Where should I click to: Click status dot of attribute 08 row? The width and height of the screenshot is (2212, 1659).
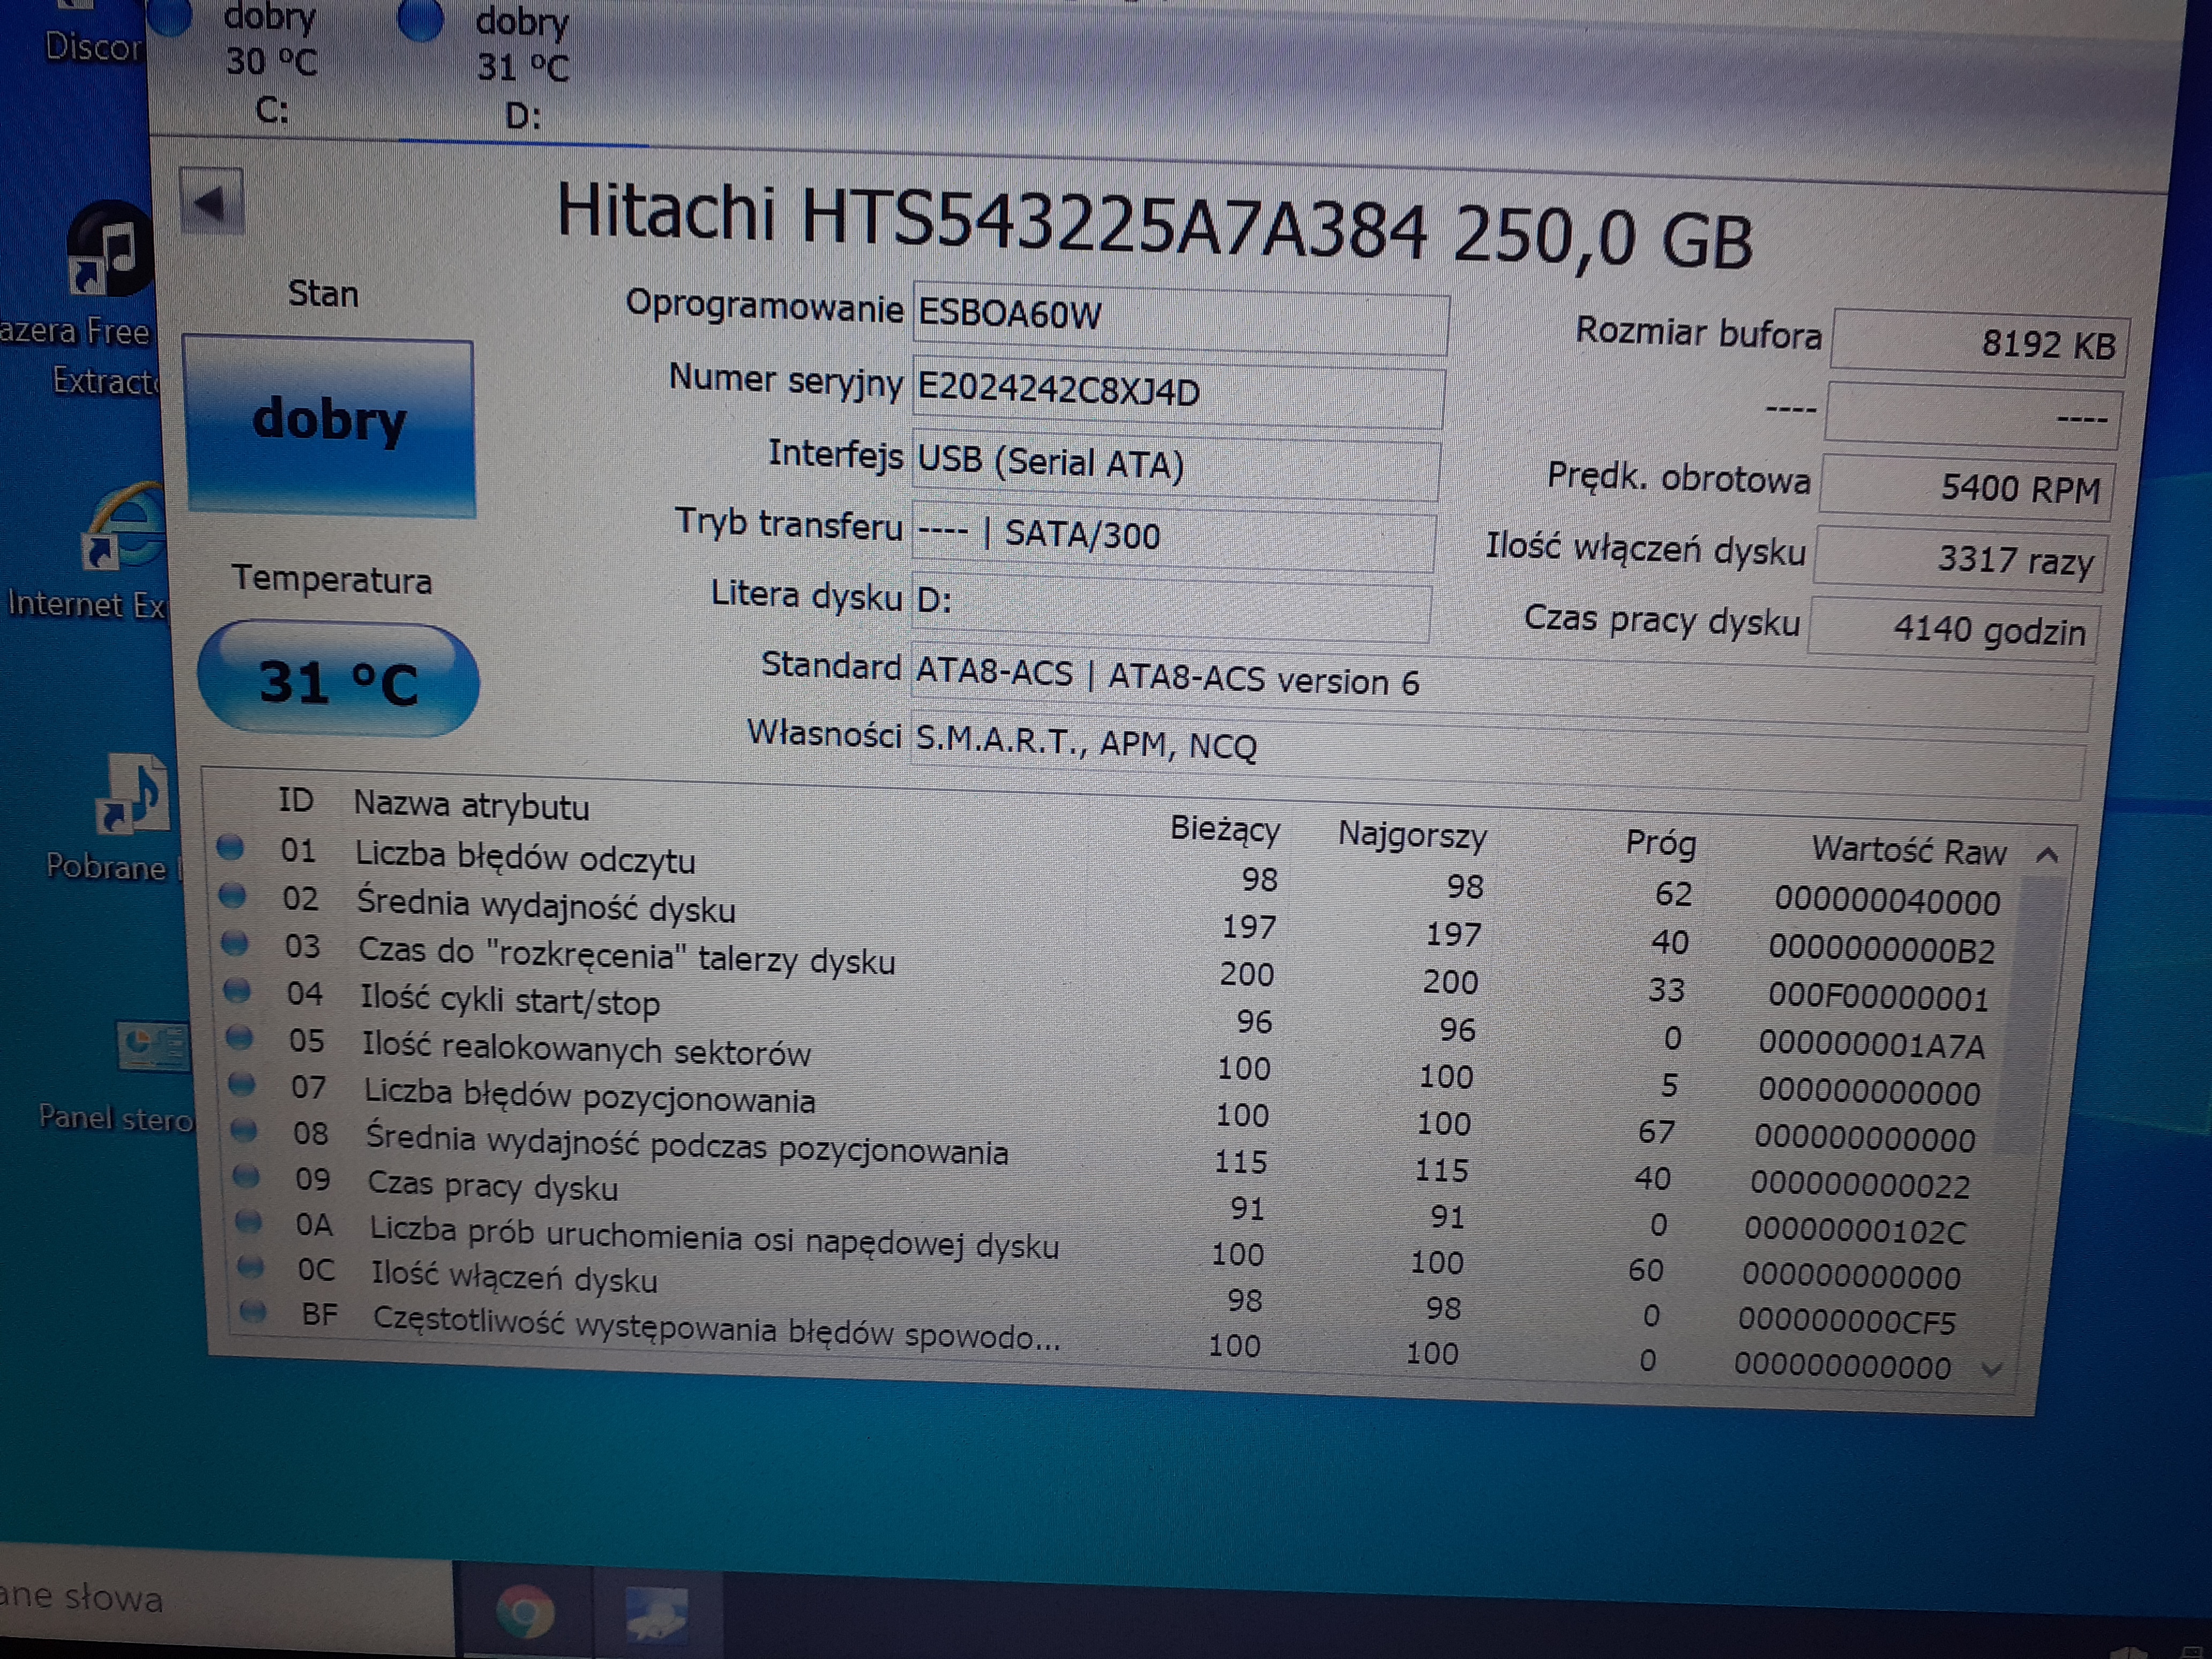(244, 1130)
